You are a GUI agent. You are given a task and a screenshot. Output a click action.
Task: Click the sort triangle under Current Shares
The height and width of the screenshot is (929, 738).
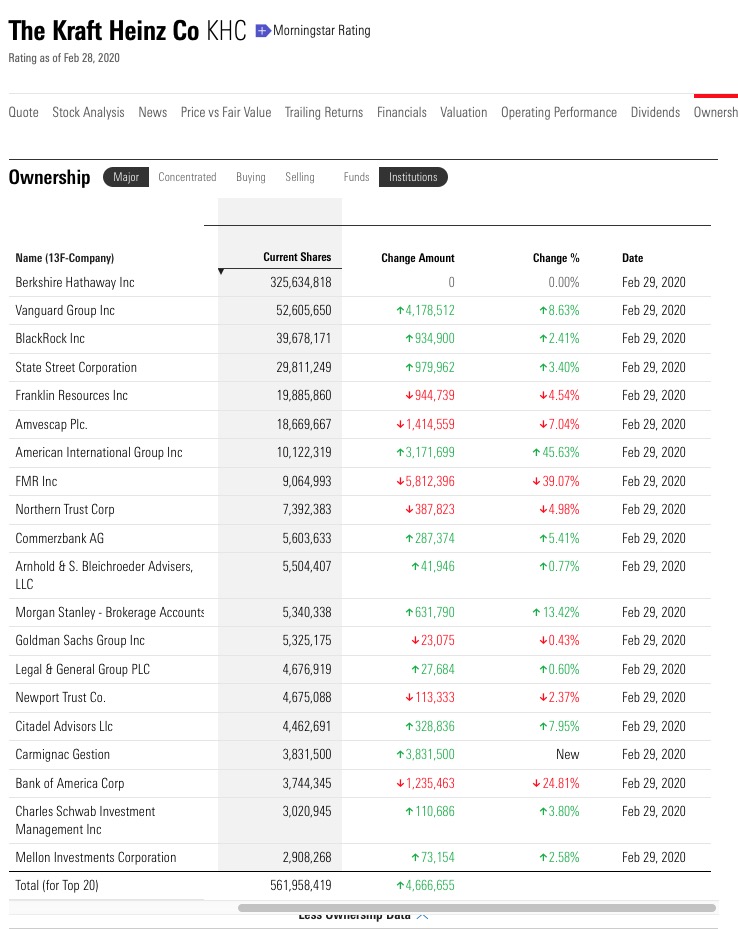coord(221,268)
